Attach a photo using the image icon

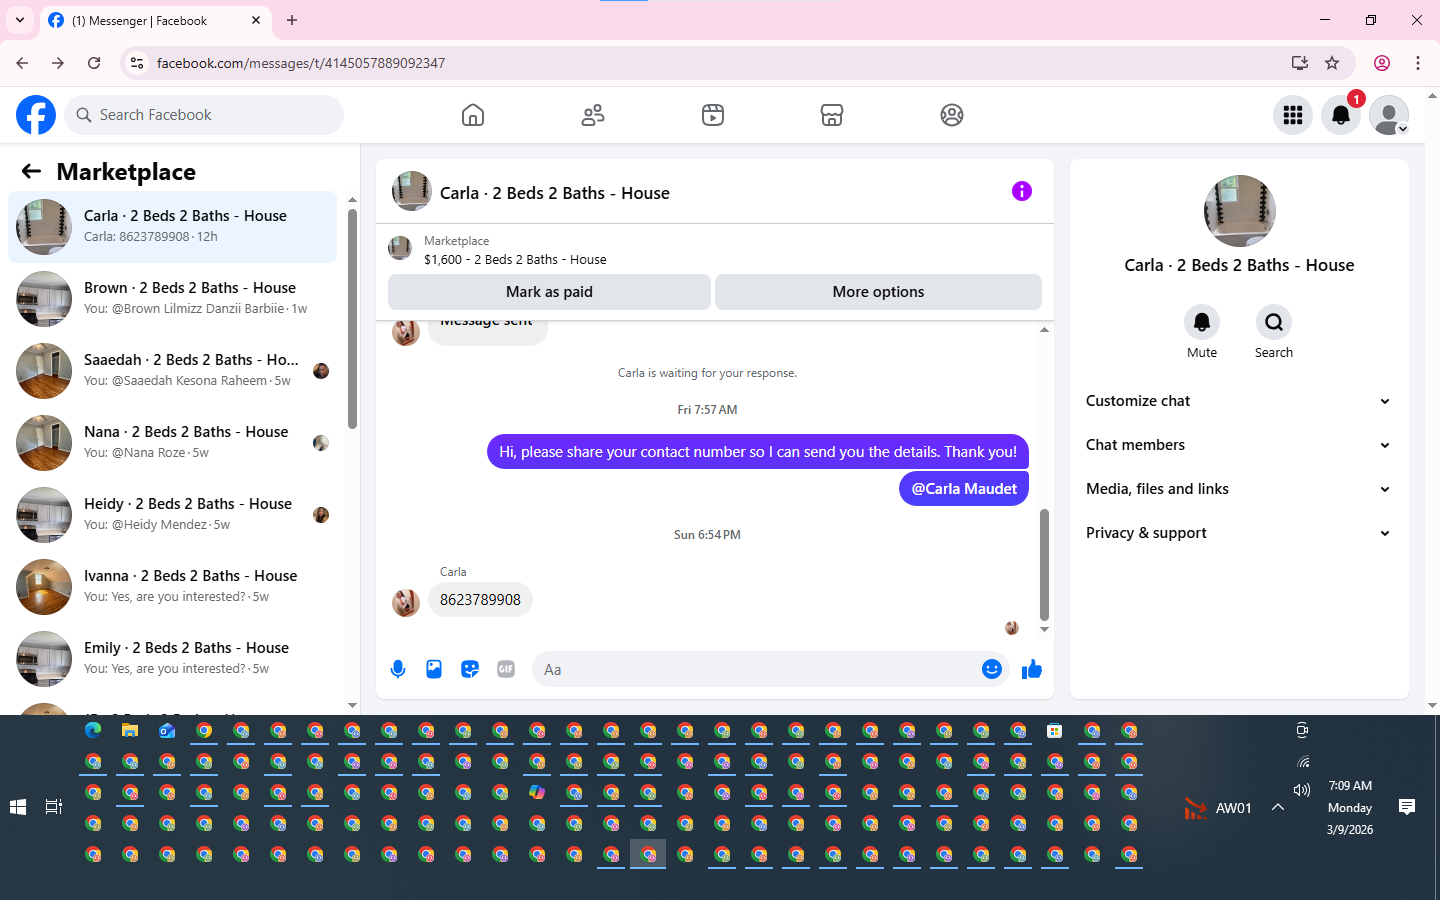(x=434, y=669)
